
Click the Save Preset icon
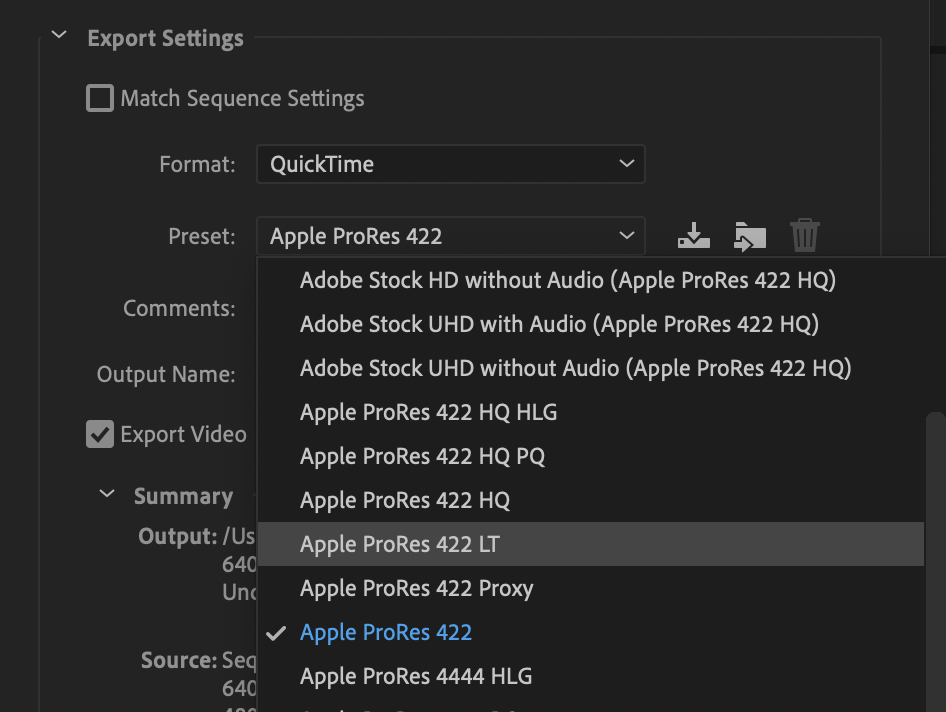[x=693, y=236]
